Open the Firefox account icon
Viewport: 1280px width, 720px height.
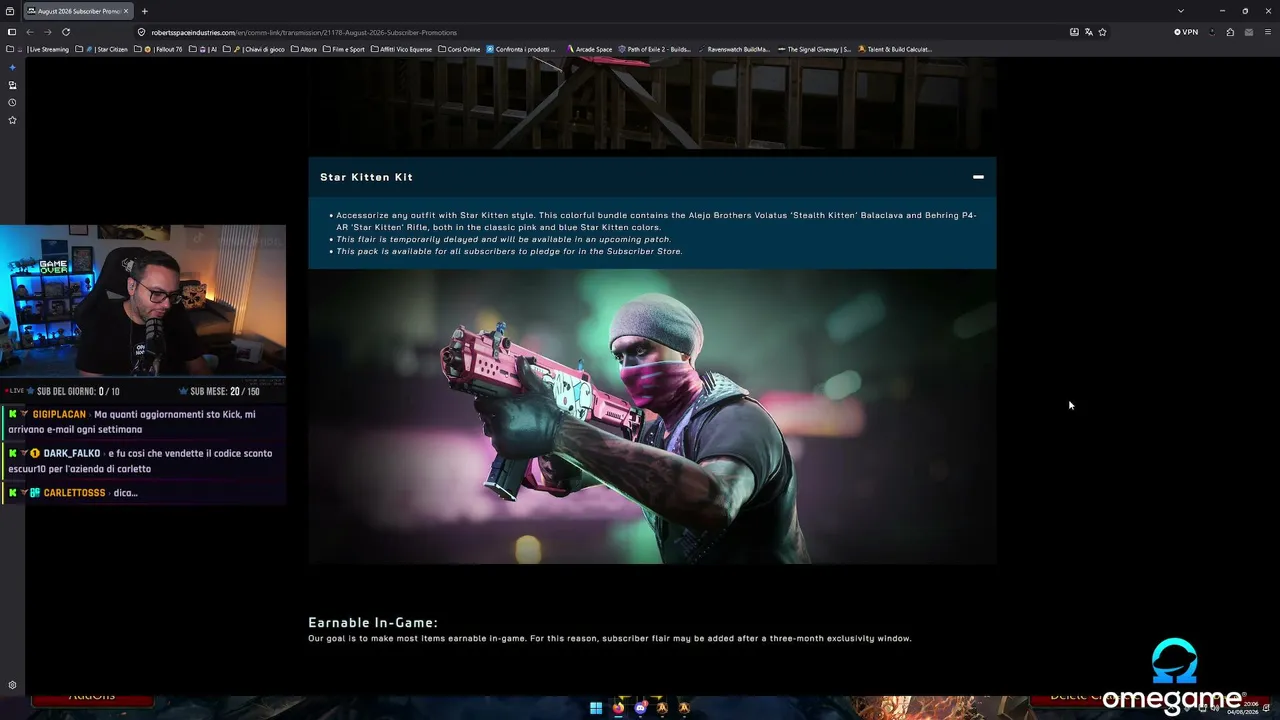[1213, 32]
